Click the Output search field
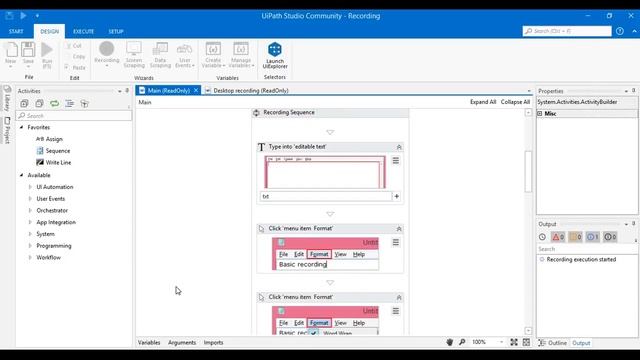640x360 pixels. coord(587,249)
